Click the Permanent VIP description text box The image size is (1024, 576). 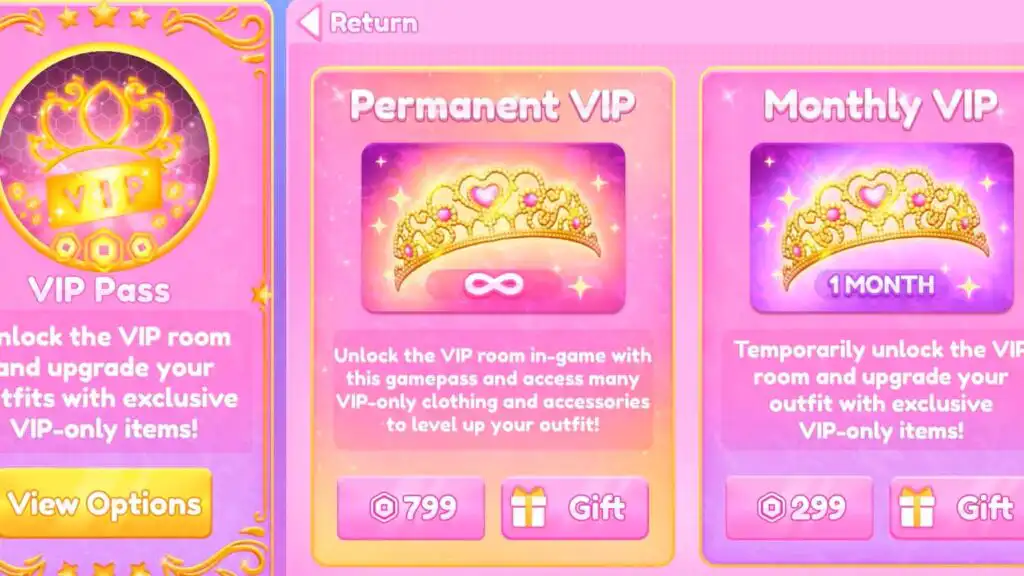point(493,390)
